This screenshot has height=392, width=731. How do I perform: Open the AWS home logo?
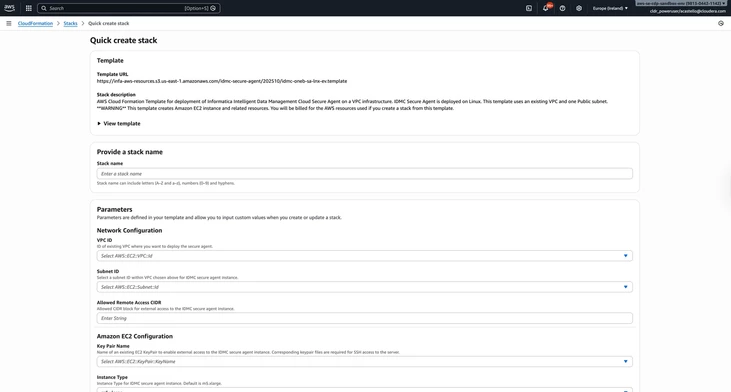[x=9, y=8]
